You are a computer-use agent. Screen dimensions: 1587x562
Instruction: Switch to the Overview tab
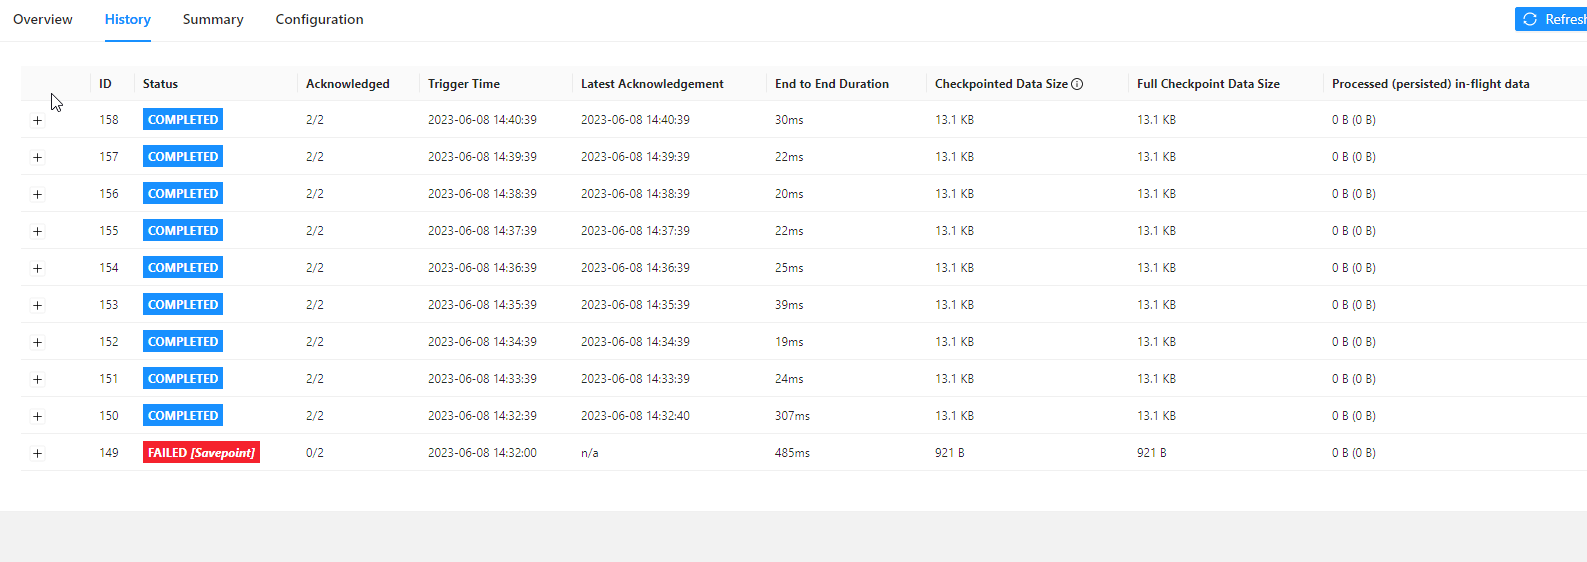43,19
